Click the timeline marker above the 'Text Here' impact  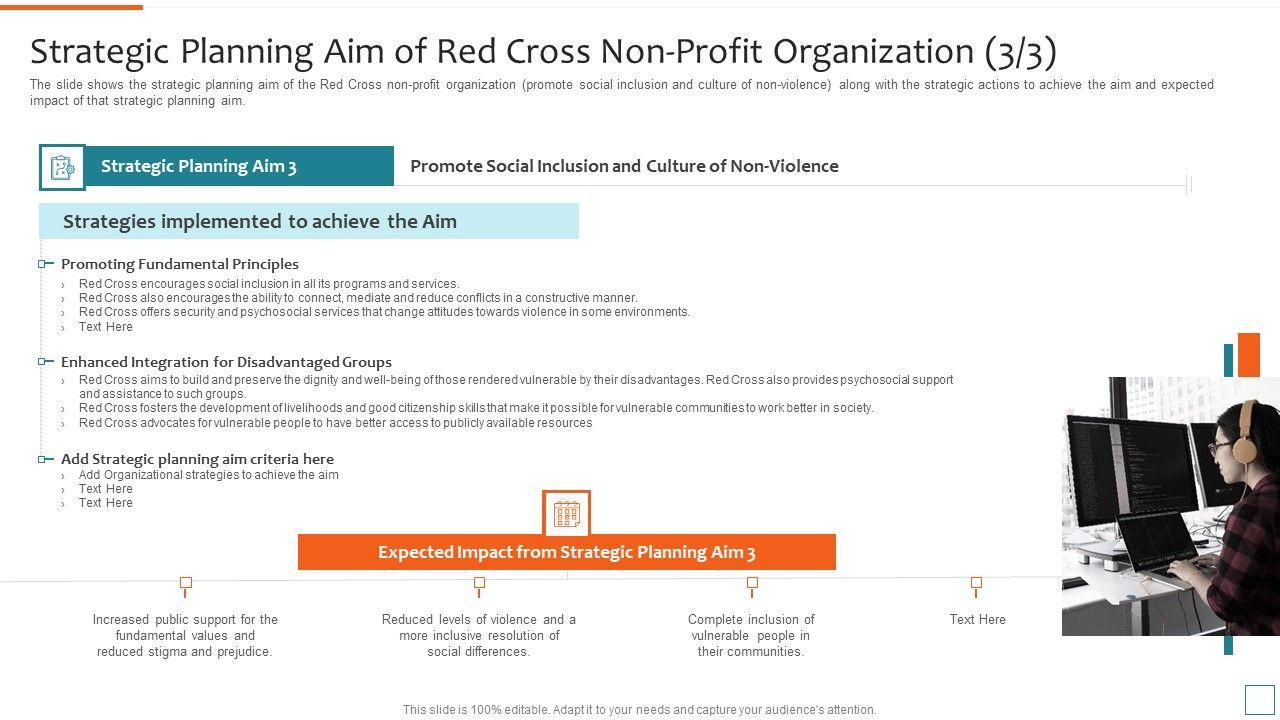(976, 582)
